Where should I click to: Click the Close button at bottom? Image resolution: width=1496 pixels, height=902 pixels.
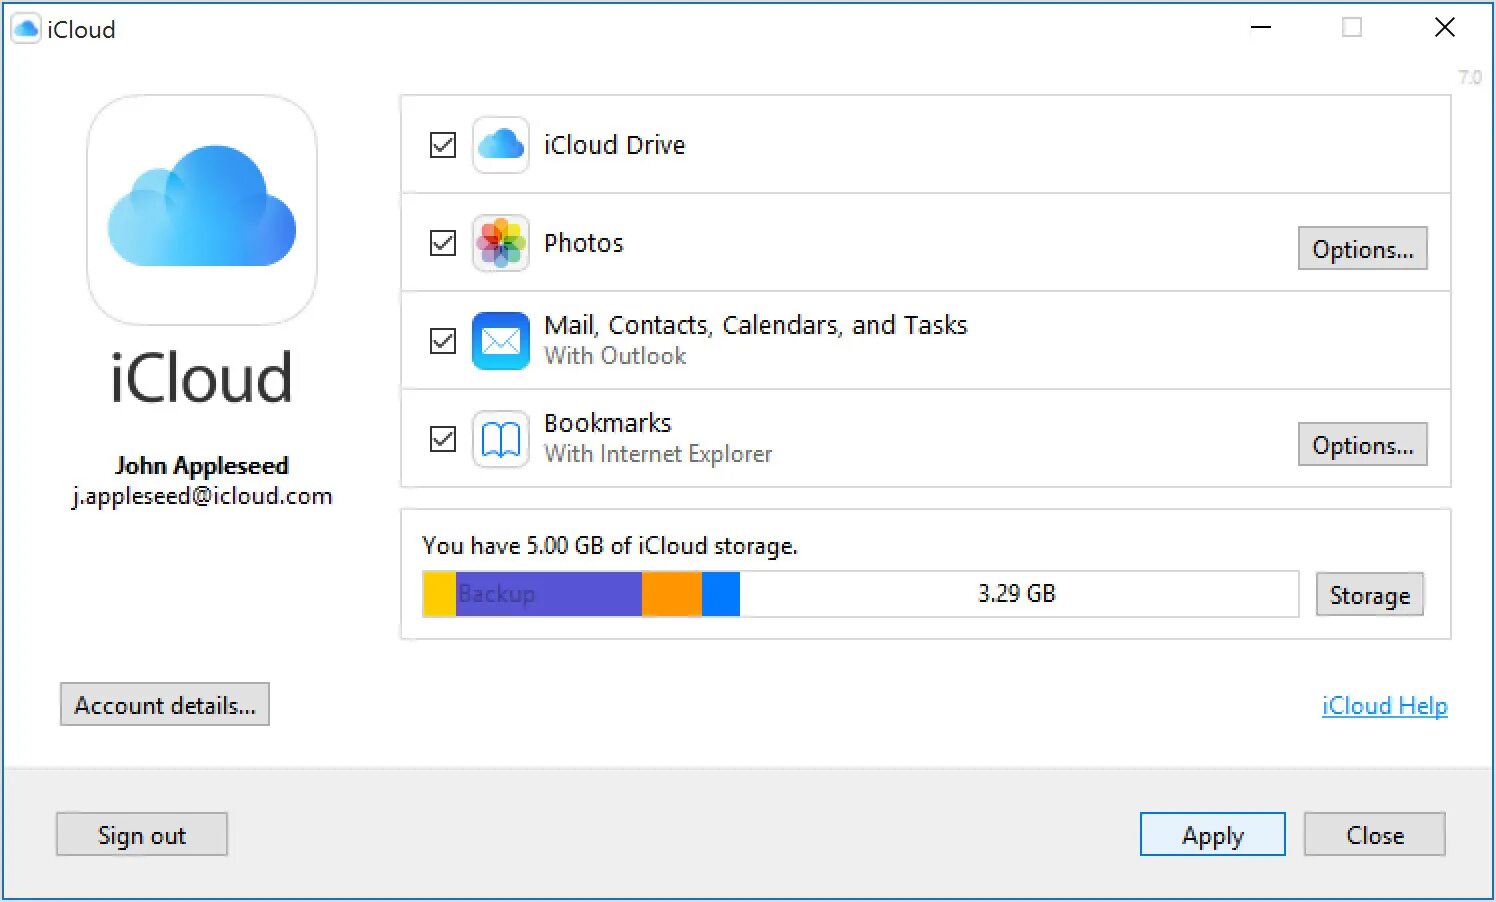point(1374,835)
